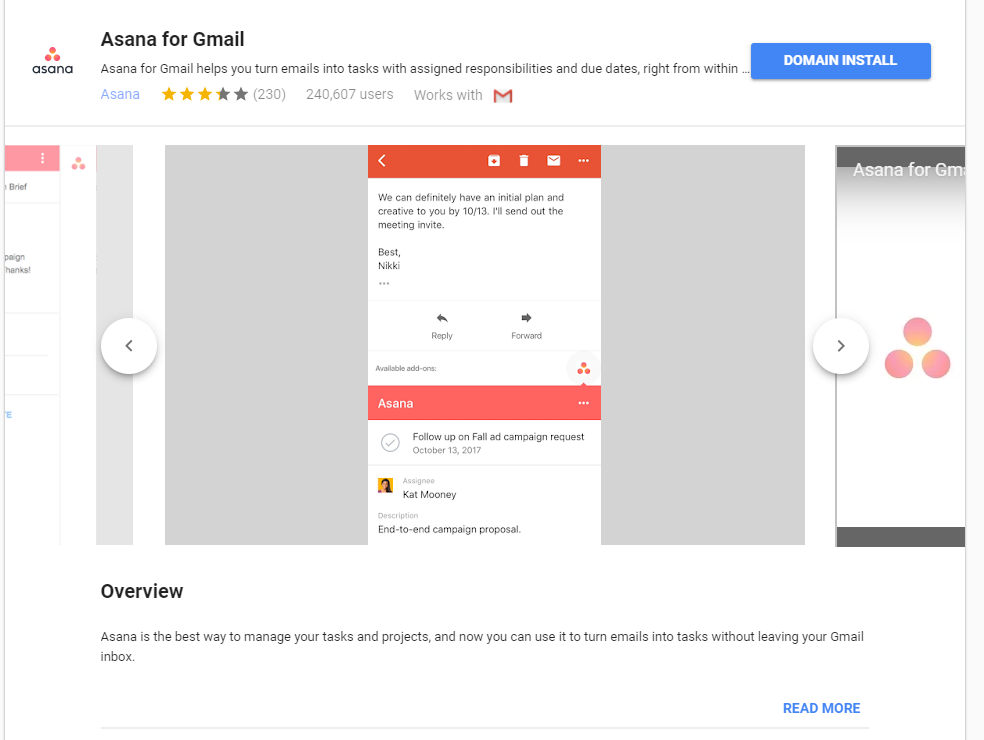Click the Asana dots icon in left thumbnail
The height and width of the screenshot is (740, 984).
click(x=78, y=163)
